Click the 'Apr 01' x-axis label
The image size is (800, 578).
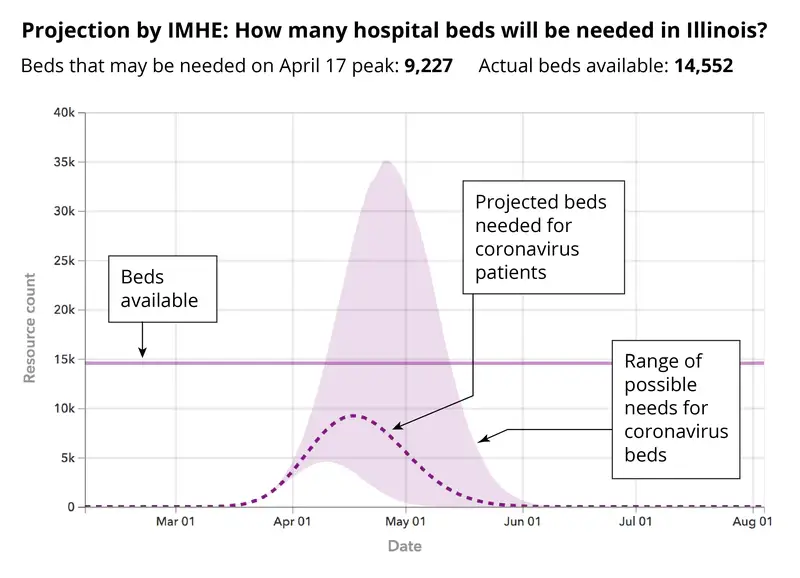point(291,522)
